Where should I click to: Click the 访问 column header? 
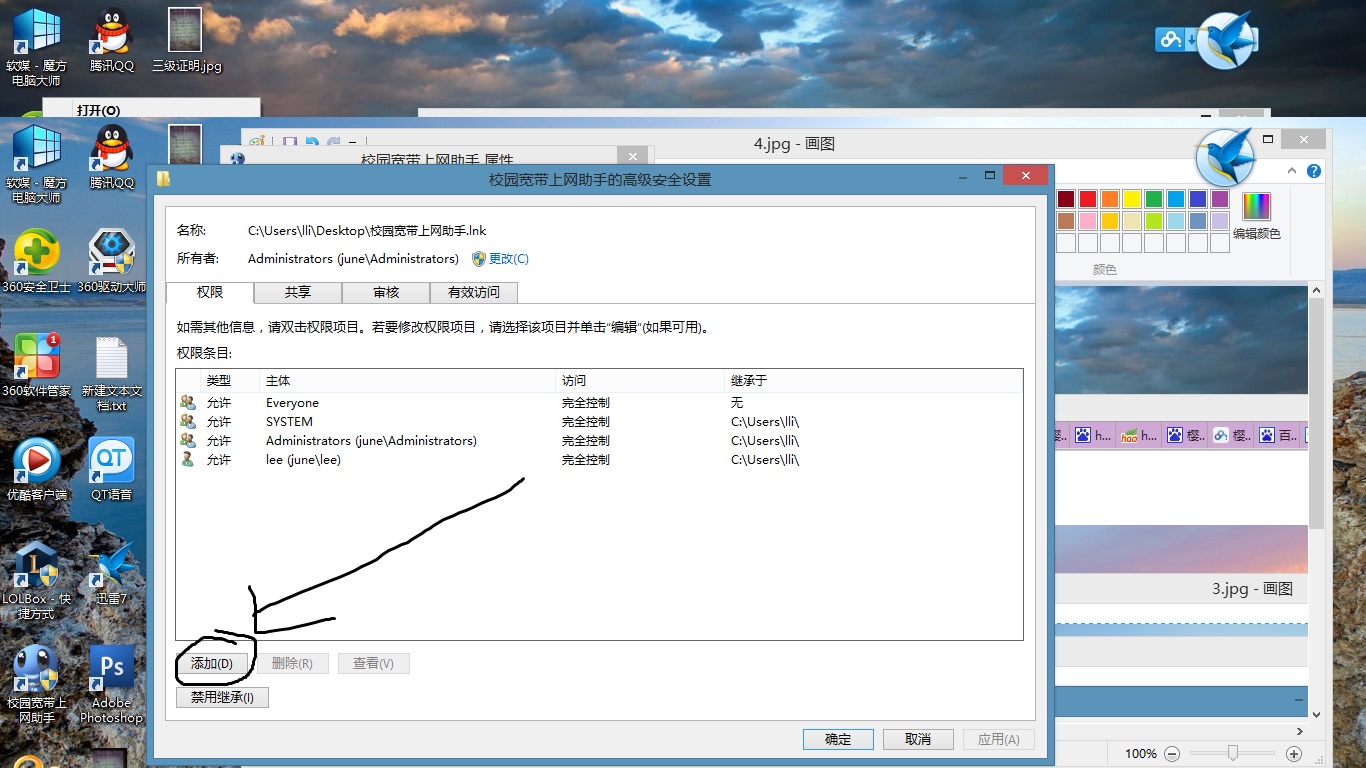pyautogui.click(x=640, y=381)
